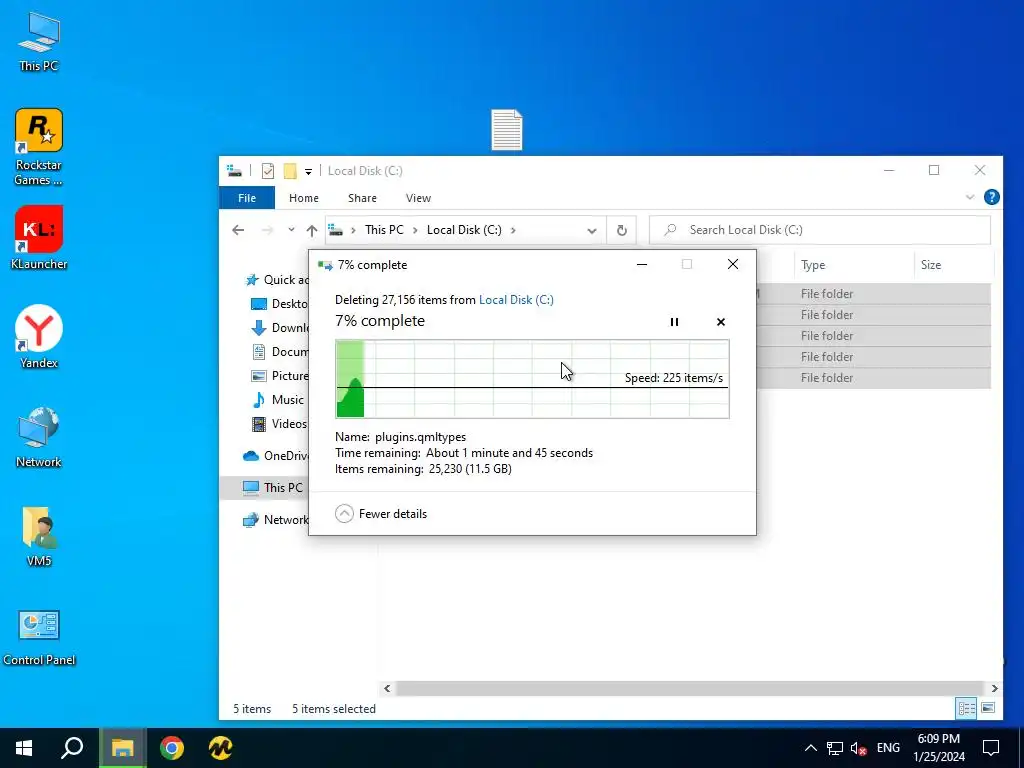Select the first File folder row

point(873,294)
